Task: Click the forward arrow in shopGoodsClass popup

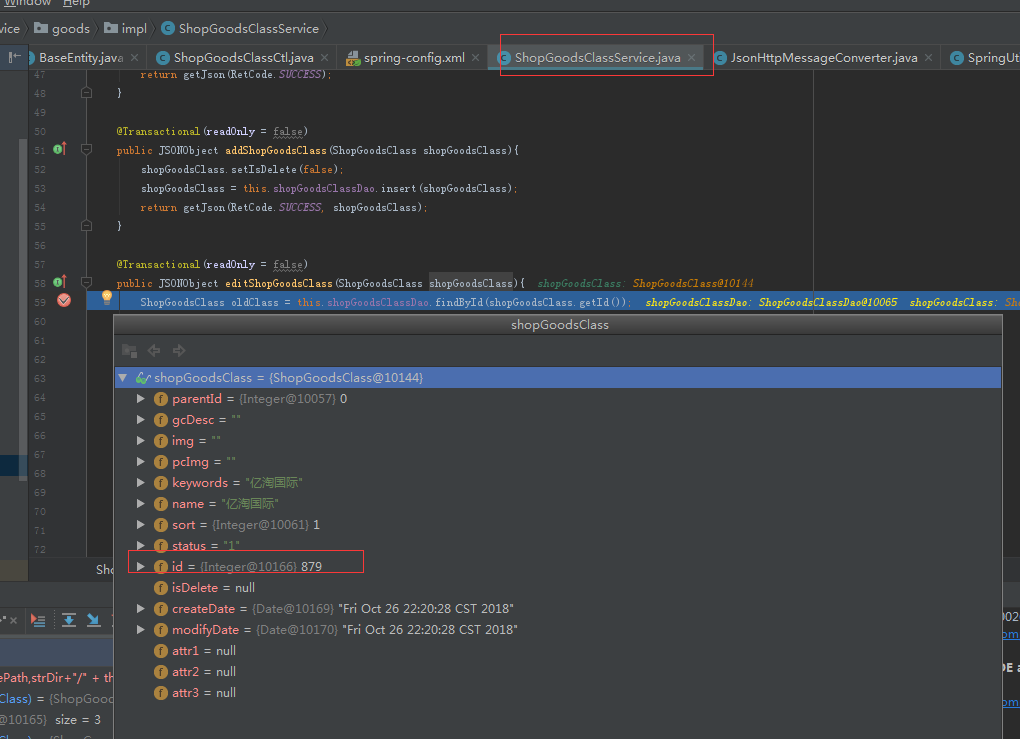Action: (x=179, y=351)
